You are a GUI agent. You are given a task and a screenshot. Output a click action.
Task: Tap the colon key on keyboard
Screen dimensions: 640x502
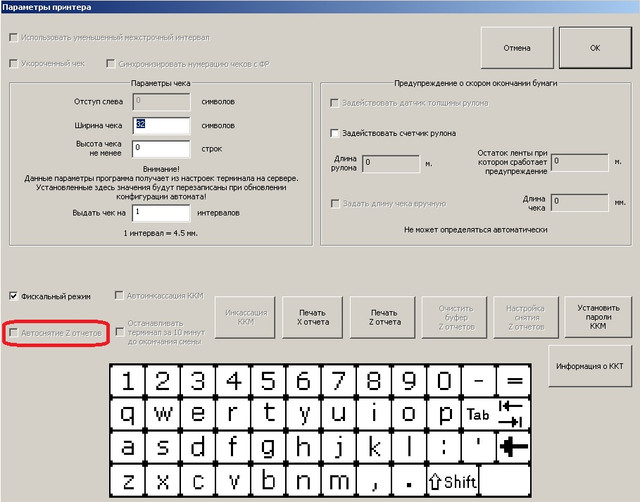click(444, 447)
